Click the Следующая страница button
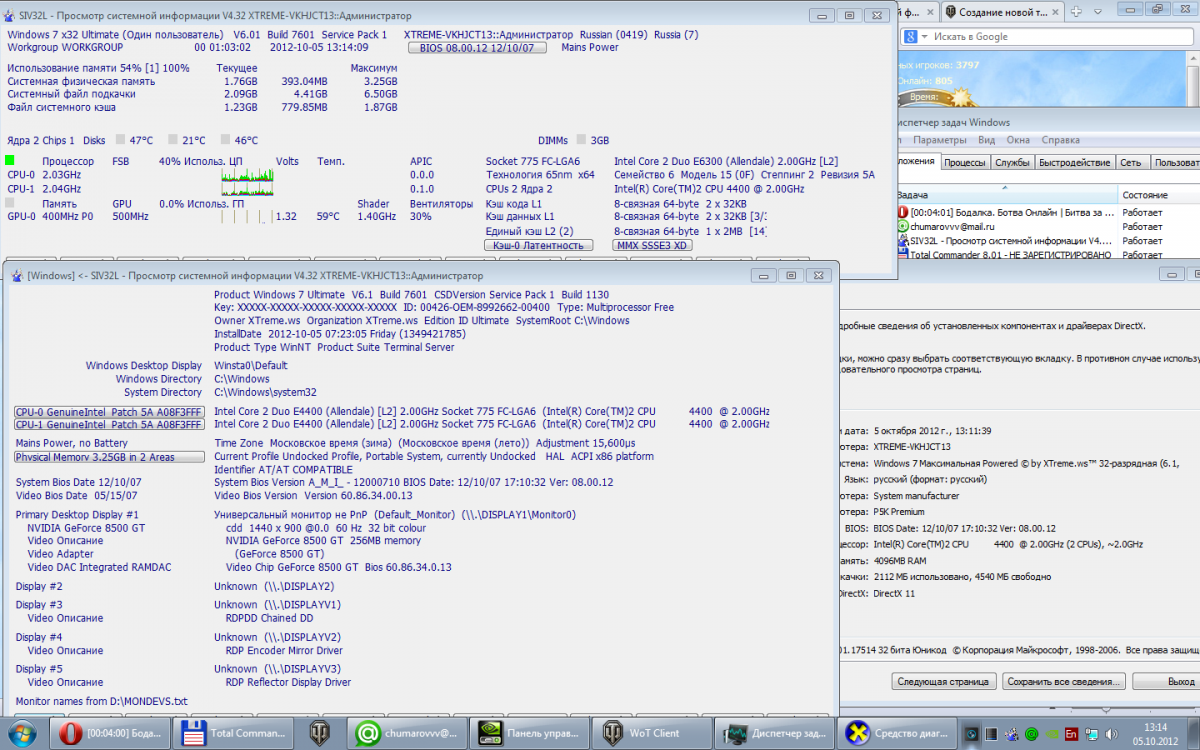The image size is (1200, 750). pos(943,681)
